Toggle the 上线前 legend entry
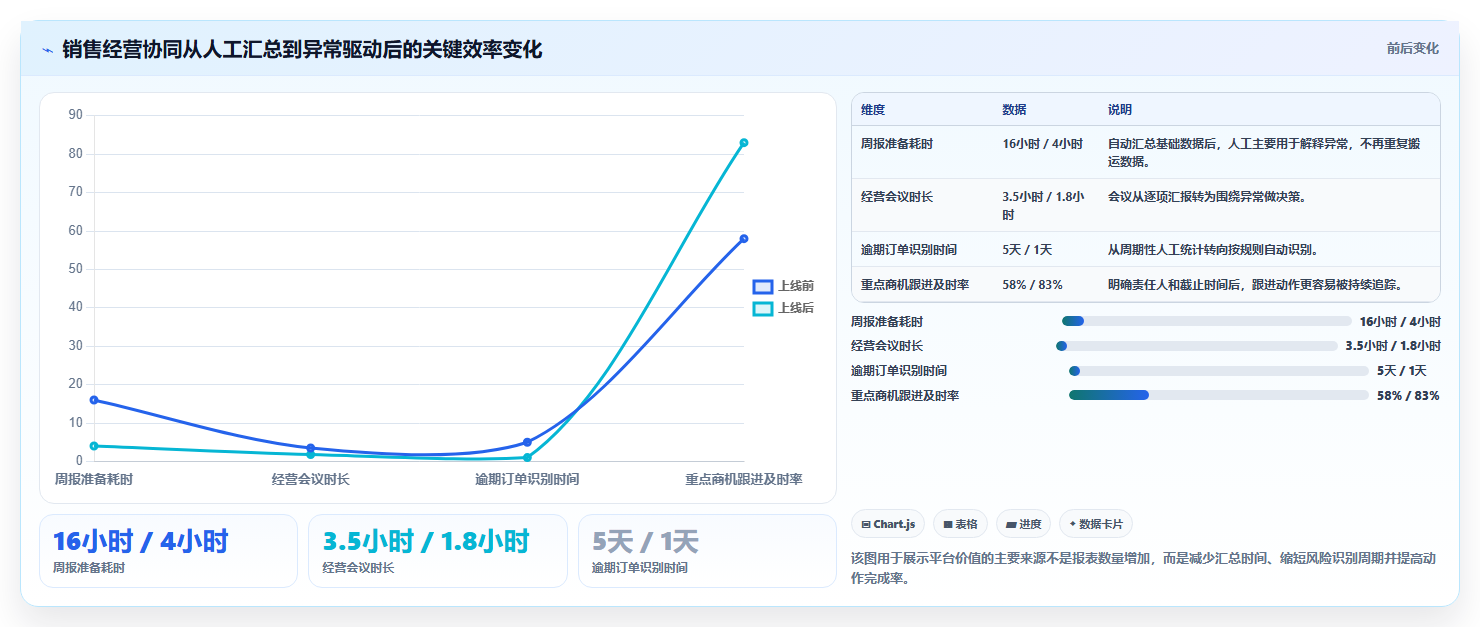 pos(783,286)
